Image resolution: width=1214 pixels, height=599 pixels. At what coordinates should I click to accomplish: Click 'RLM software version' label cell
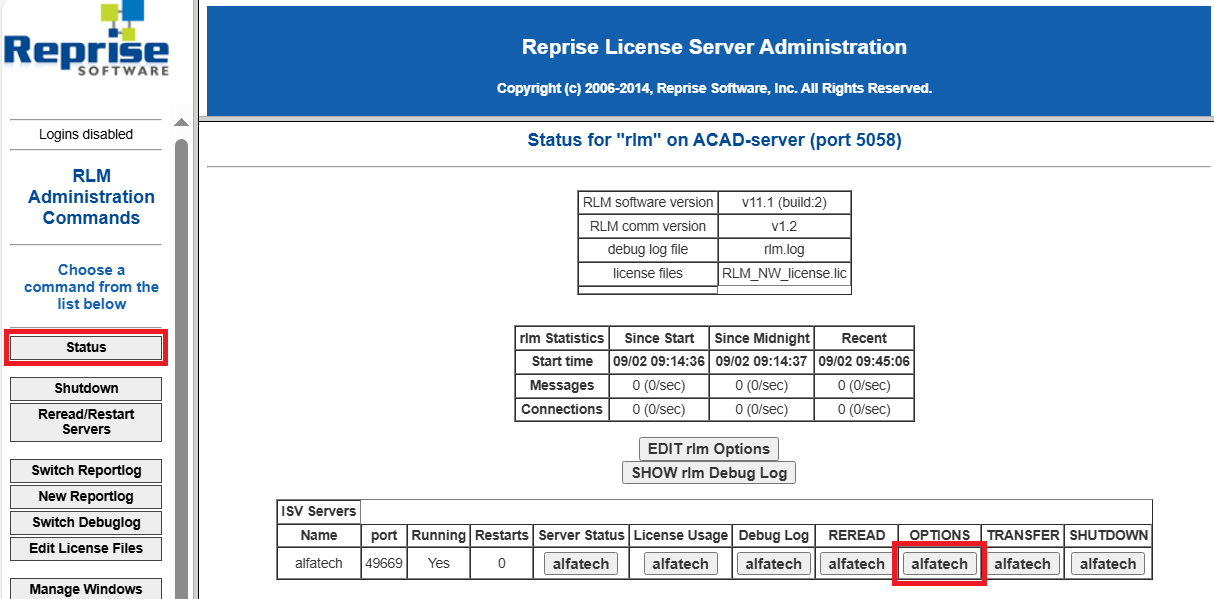[648, 202]
